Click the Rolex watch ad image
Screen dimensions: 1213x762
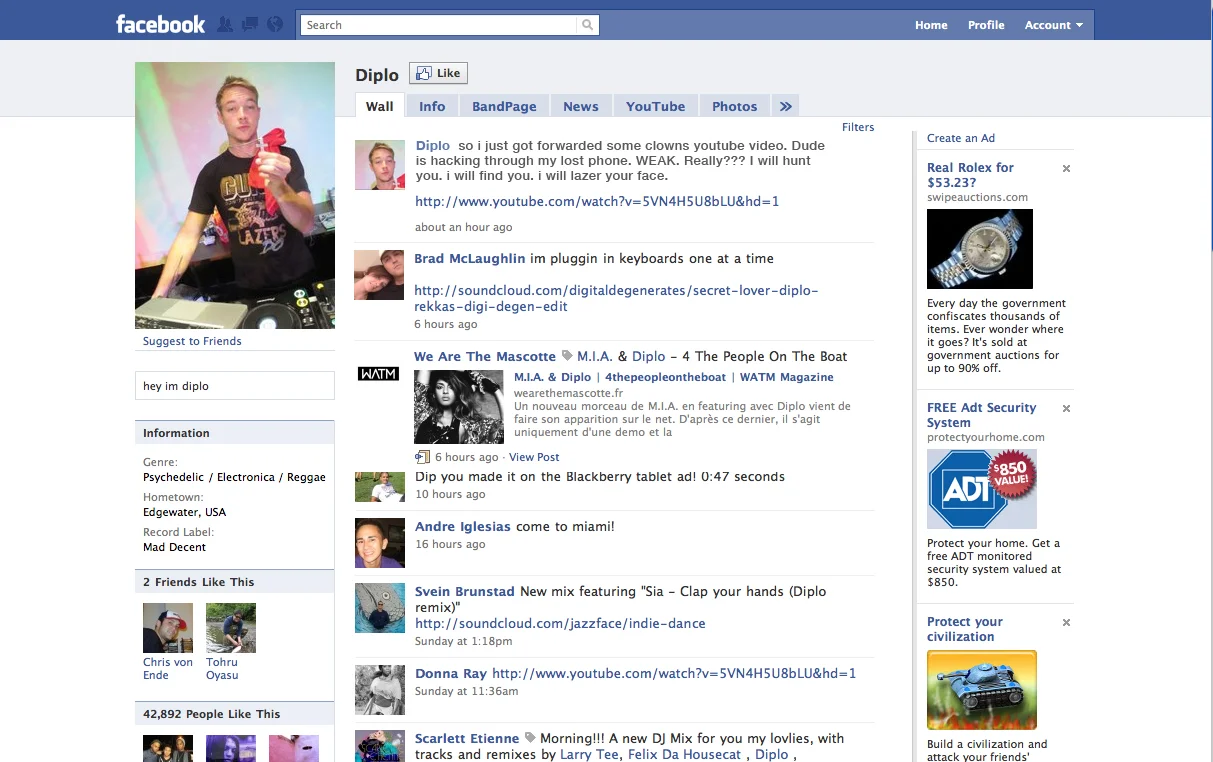click(980, 249)
